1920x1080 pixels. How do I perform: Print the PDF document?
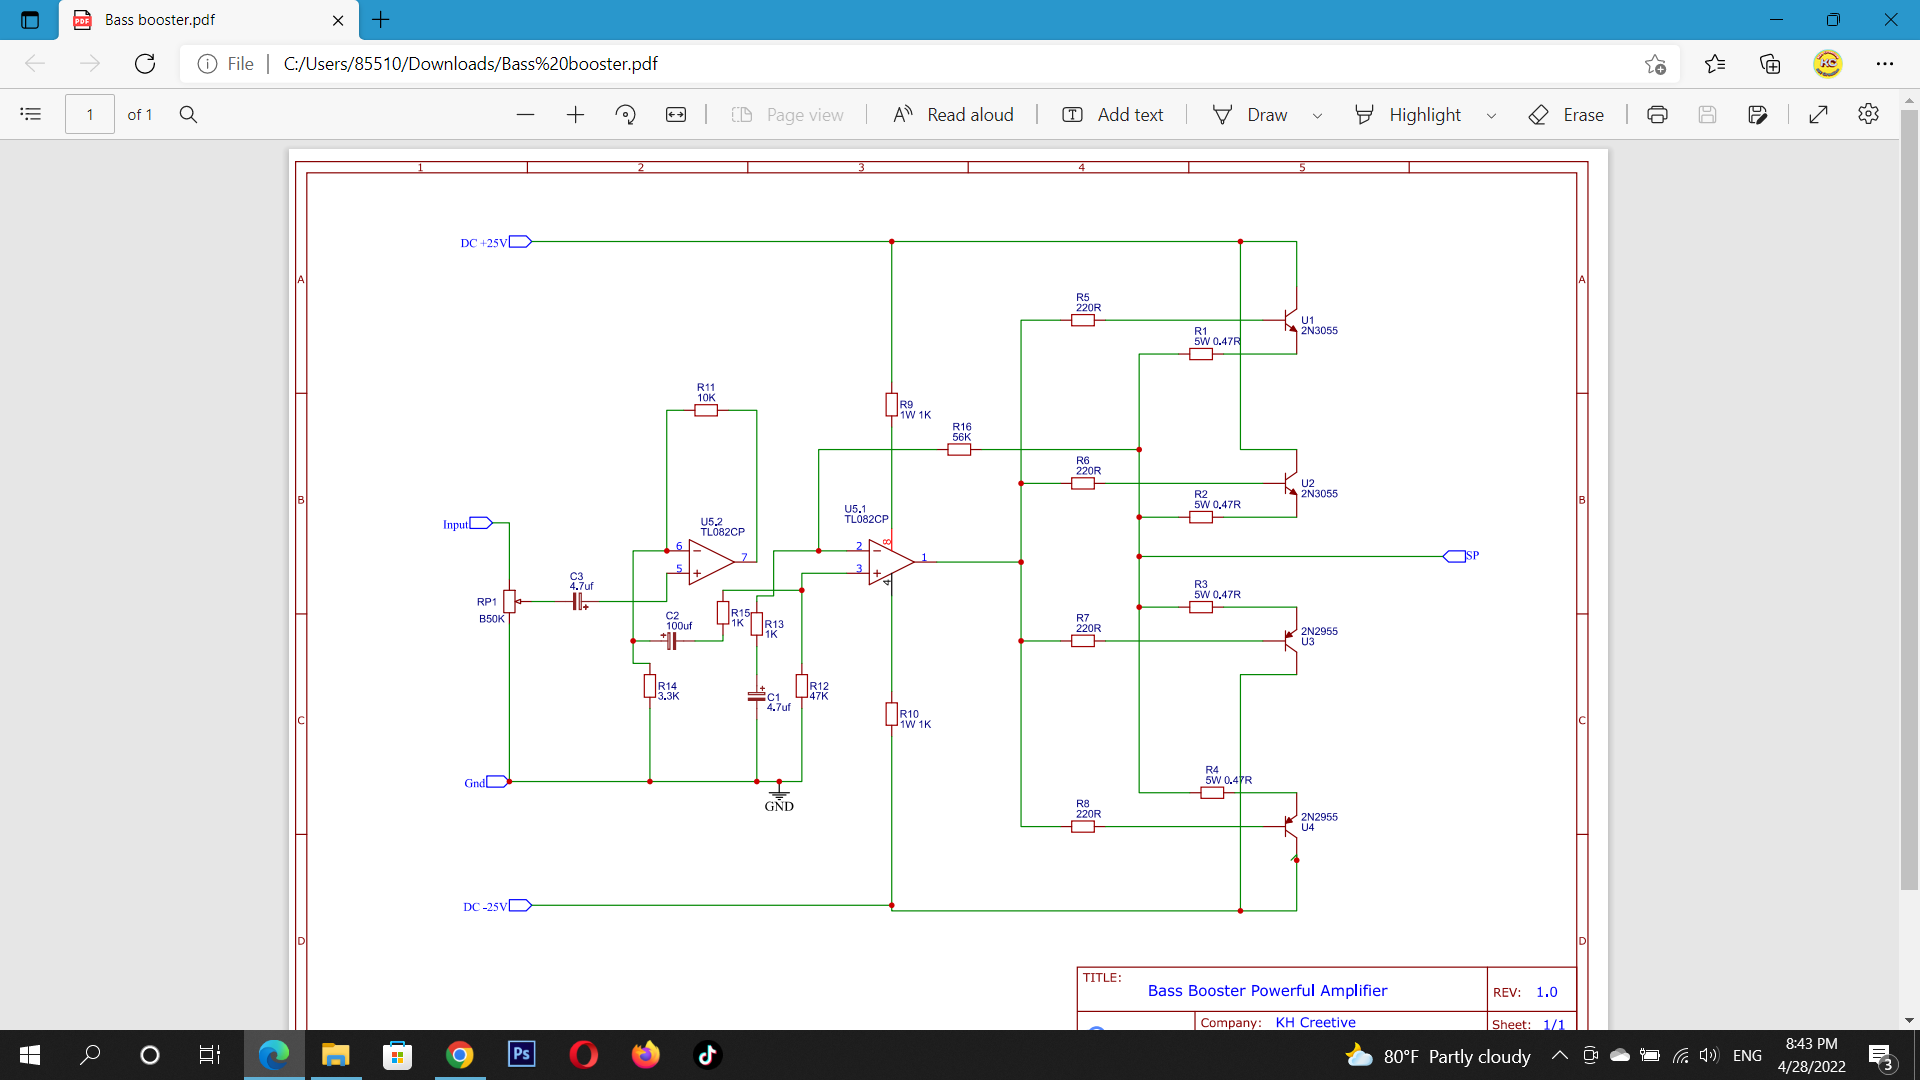coord(1657,114)
